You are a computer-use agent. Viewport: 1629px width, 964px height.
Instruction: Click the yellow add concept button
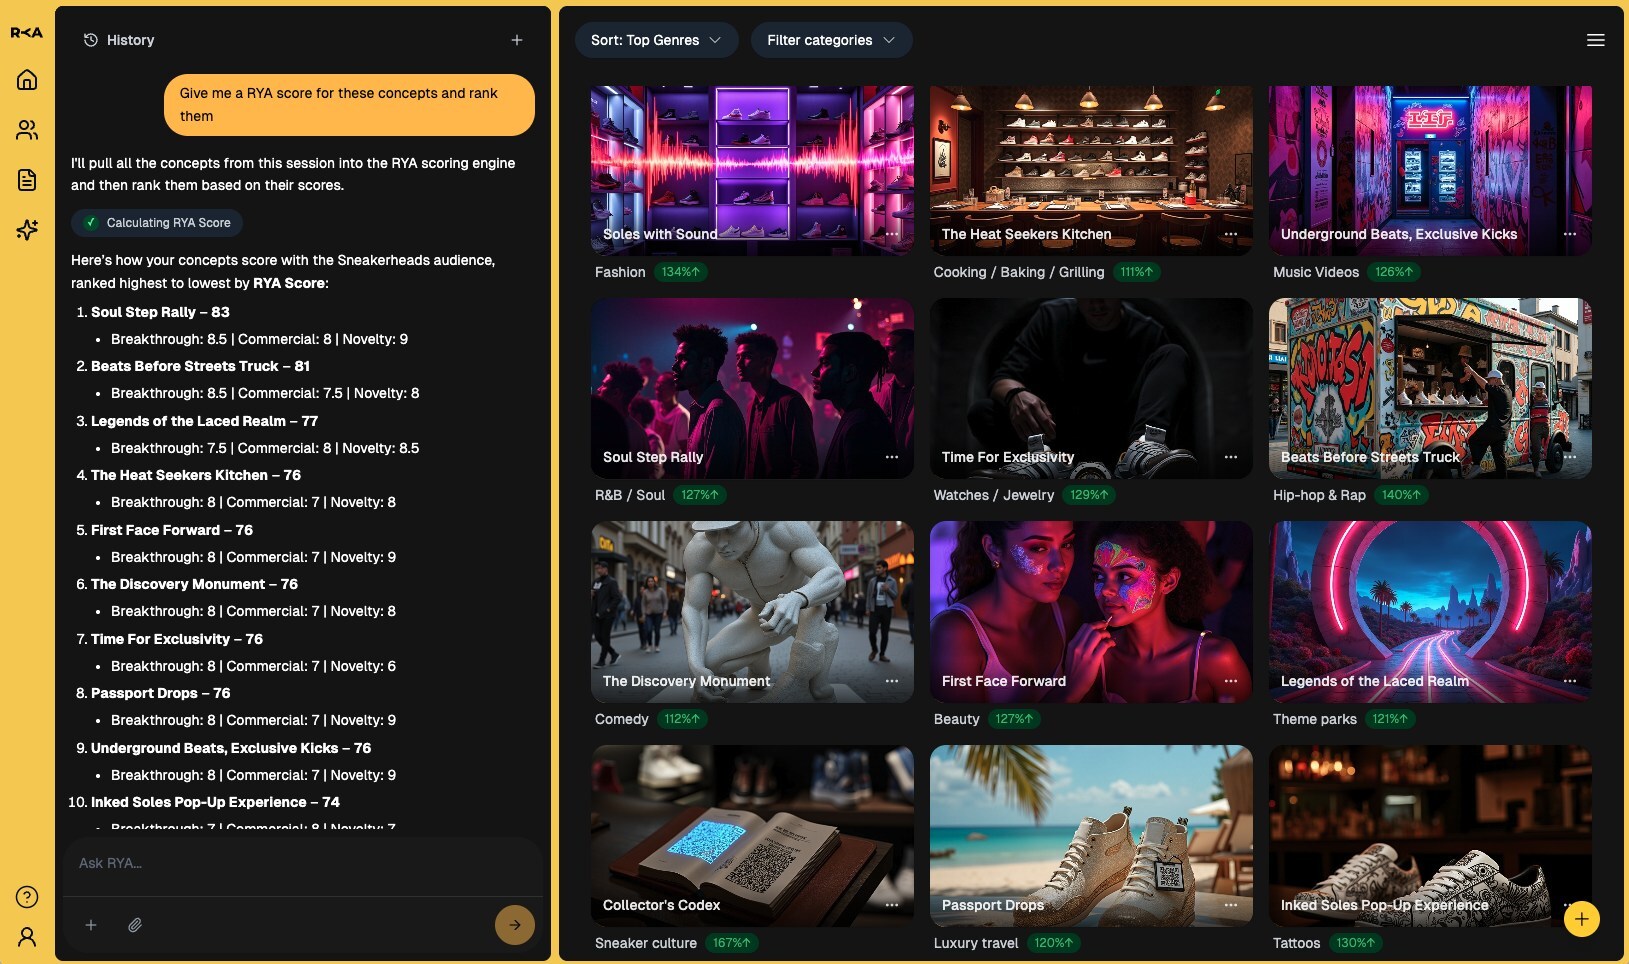pos(1581,919)
